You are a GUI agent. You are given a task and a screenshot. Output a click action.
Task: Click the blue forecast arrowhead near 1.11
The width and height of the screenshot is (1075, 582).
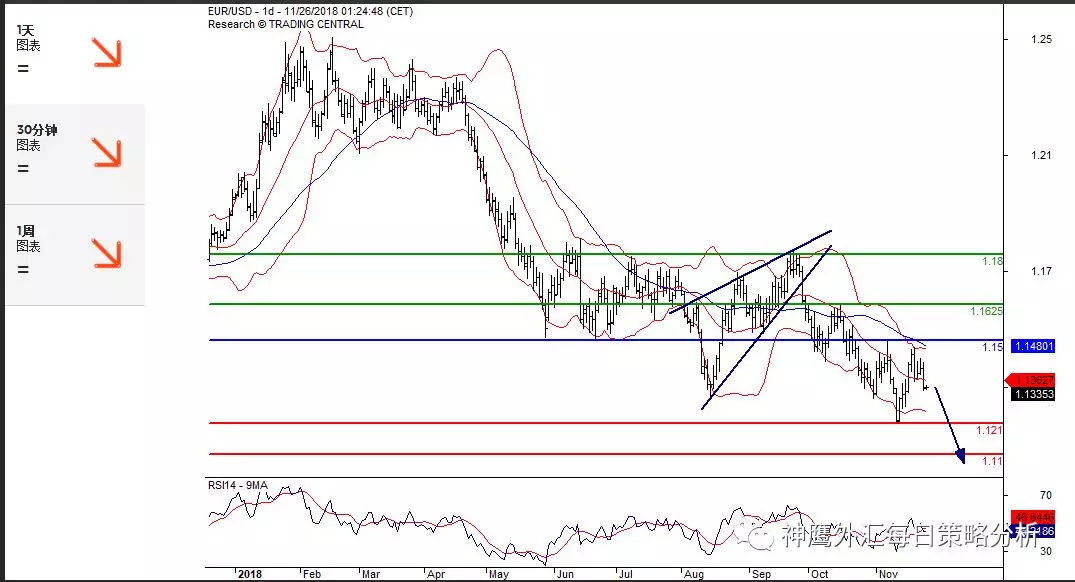[x=961, y=457]
